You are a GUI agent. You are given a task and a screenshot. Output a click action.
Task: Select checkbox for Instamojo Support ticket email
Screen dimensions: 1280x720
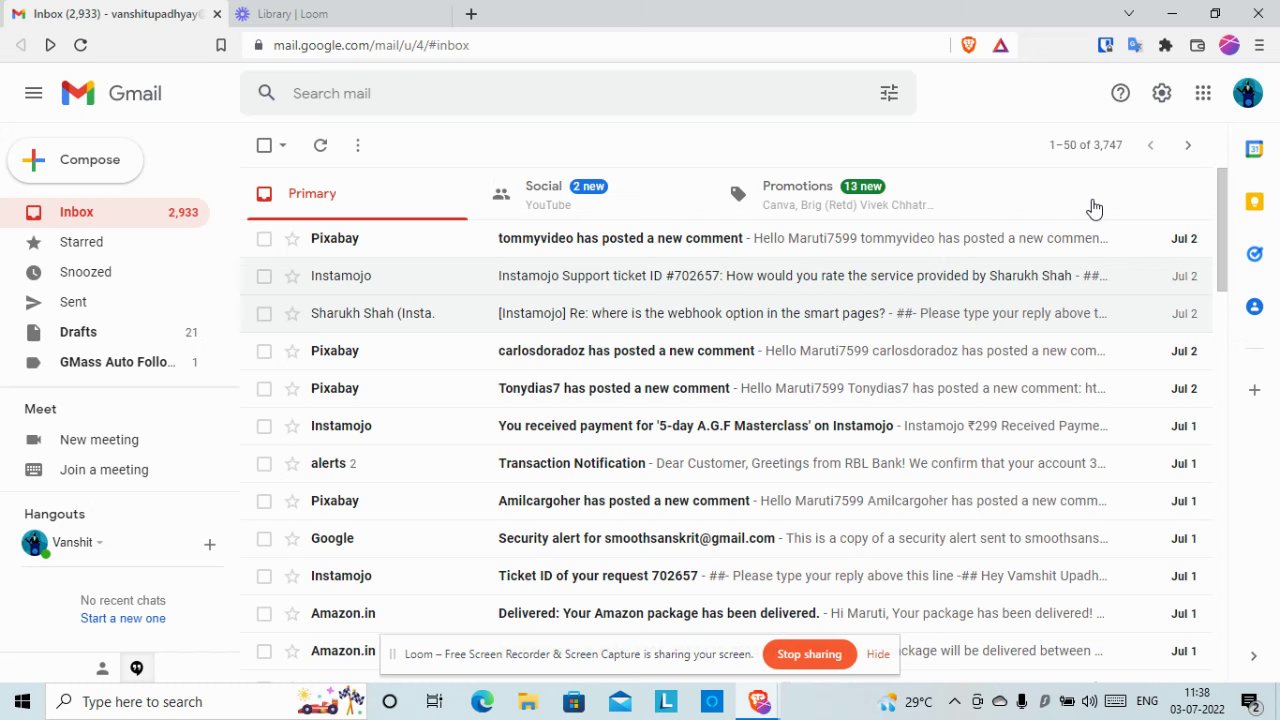[x=264, y=276]
